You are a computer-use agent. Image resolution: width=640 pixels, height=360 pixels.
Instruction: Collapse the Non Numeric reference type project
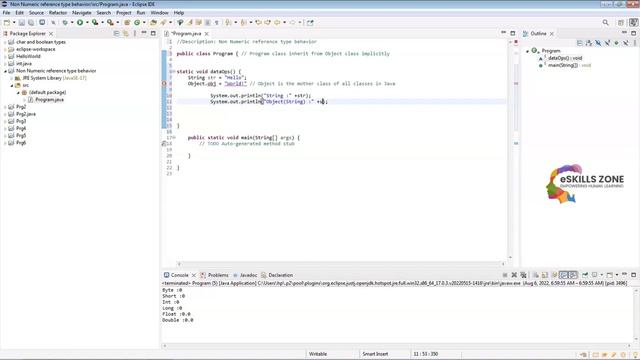pyautogui.click(x=5, y=71)
